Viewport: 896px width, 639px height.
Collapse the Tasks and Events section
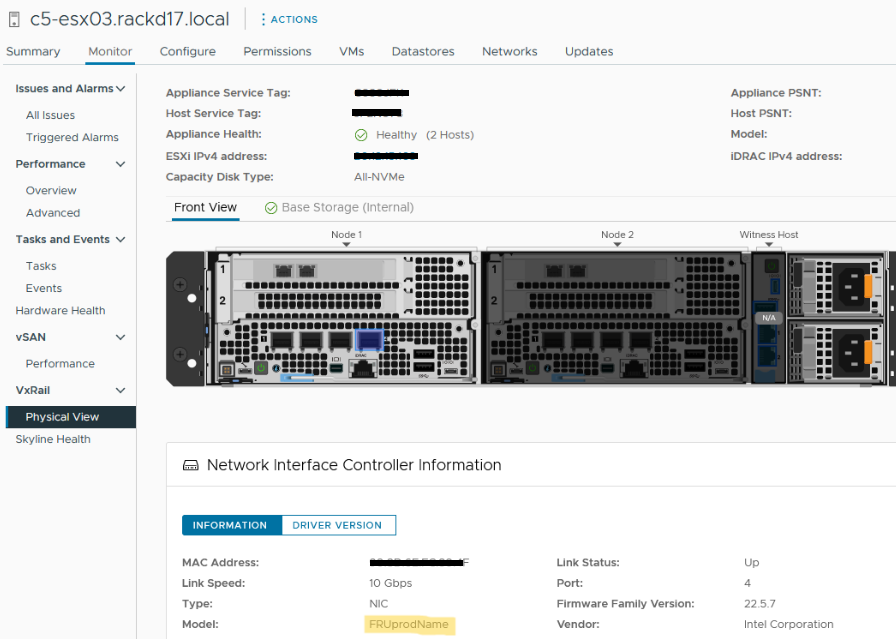tap(118, 239)
